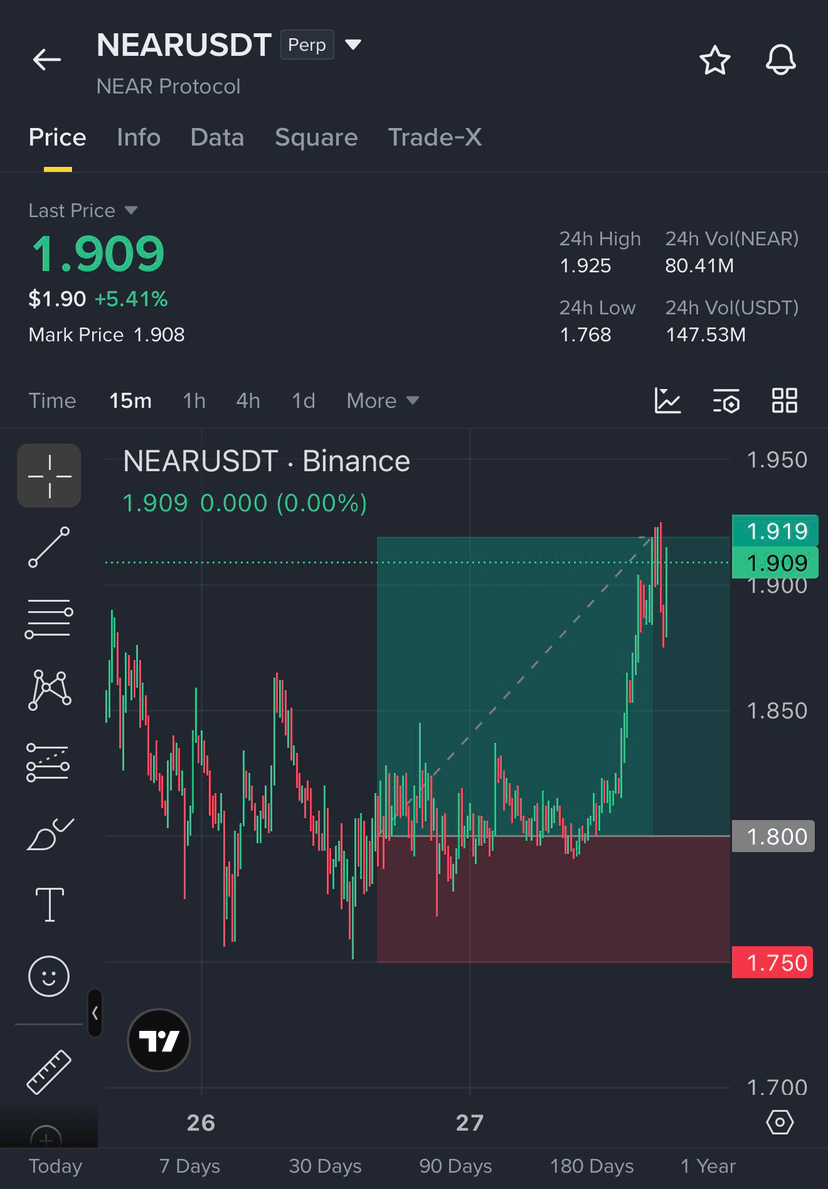Expand the NEARUSDT pair selector arrow

pos(353,45)
